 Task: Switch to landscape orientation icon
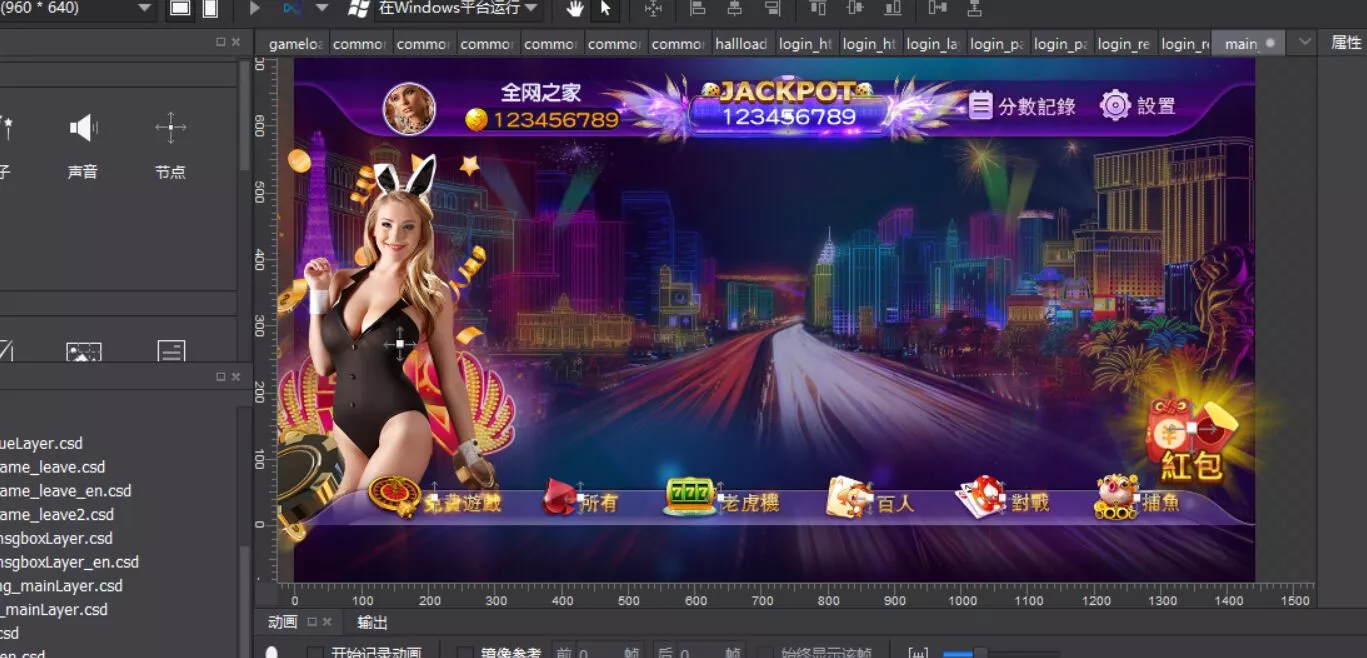tap(180, 9)
